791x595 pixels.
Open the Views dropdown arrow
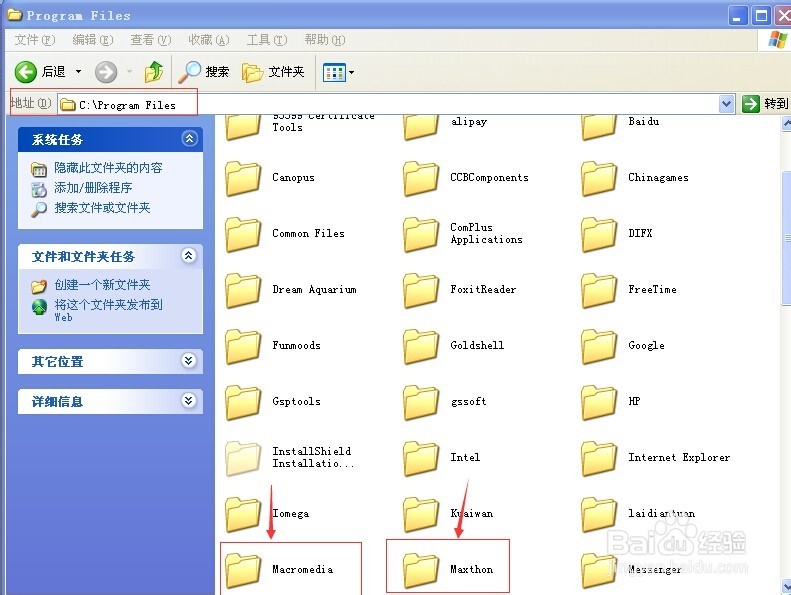(352, 73)
